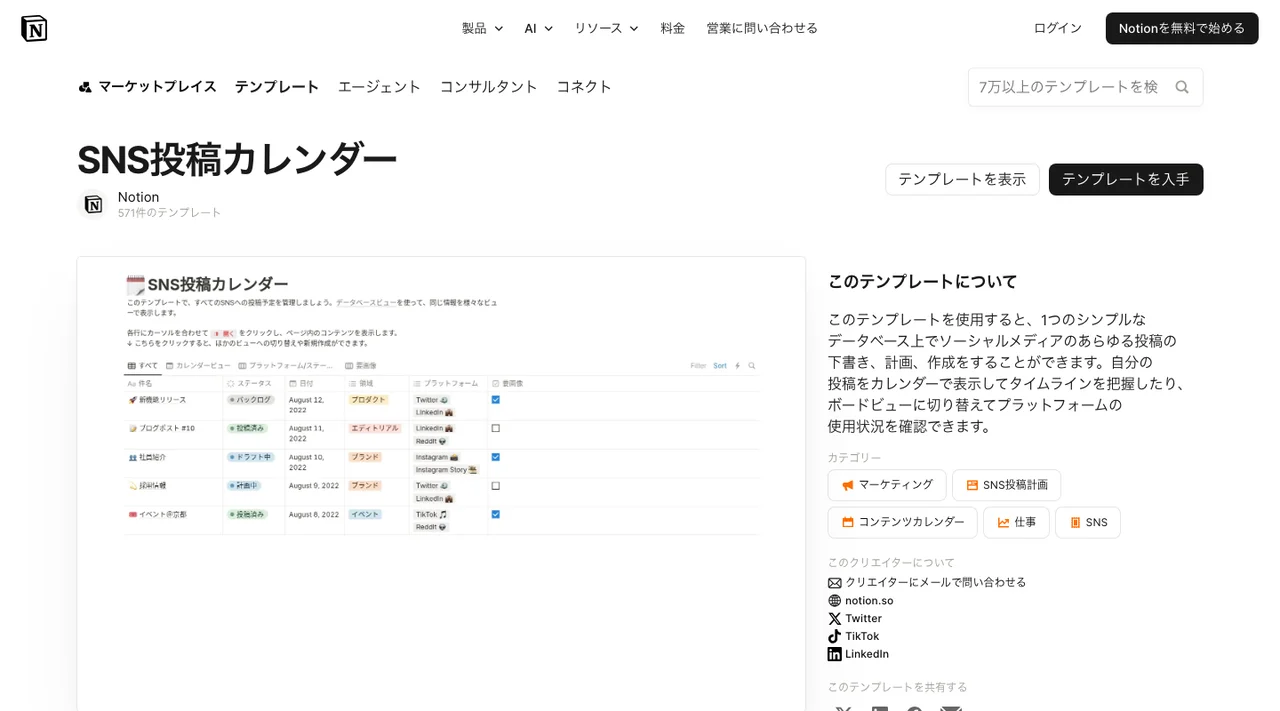Click the rocket icon on 新機能リリース row

(x=132, y=400)
